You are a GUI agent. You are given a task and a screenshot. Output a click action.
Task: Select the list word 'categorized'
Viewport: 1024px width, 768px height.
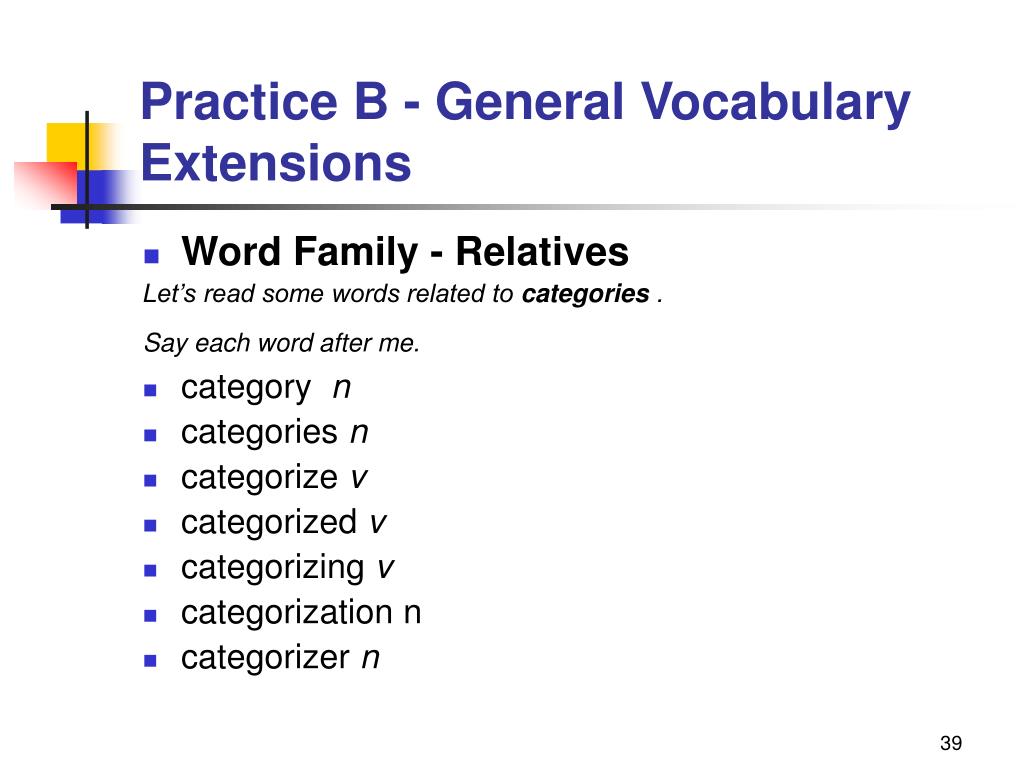[x=269, y=523]
